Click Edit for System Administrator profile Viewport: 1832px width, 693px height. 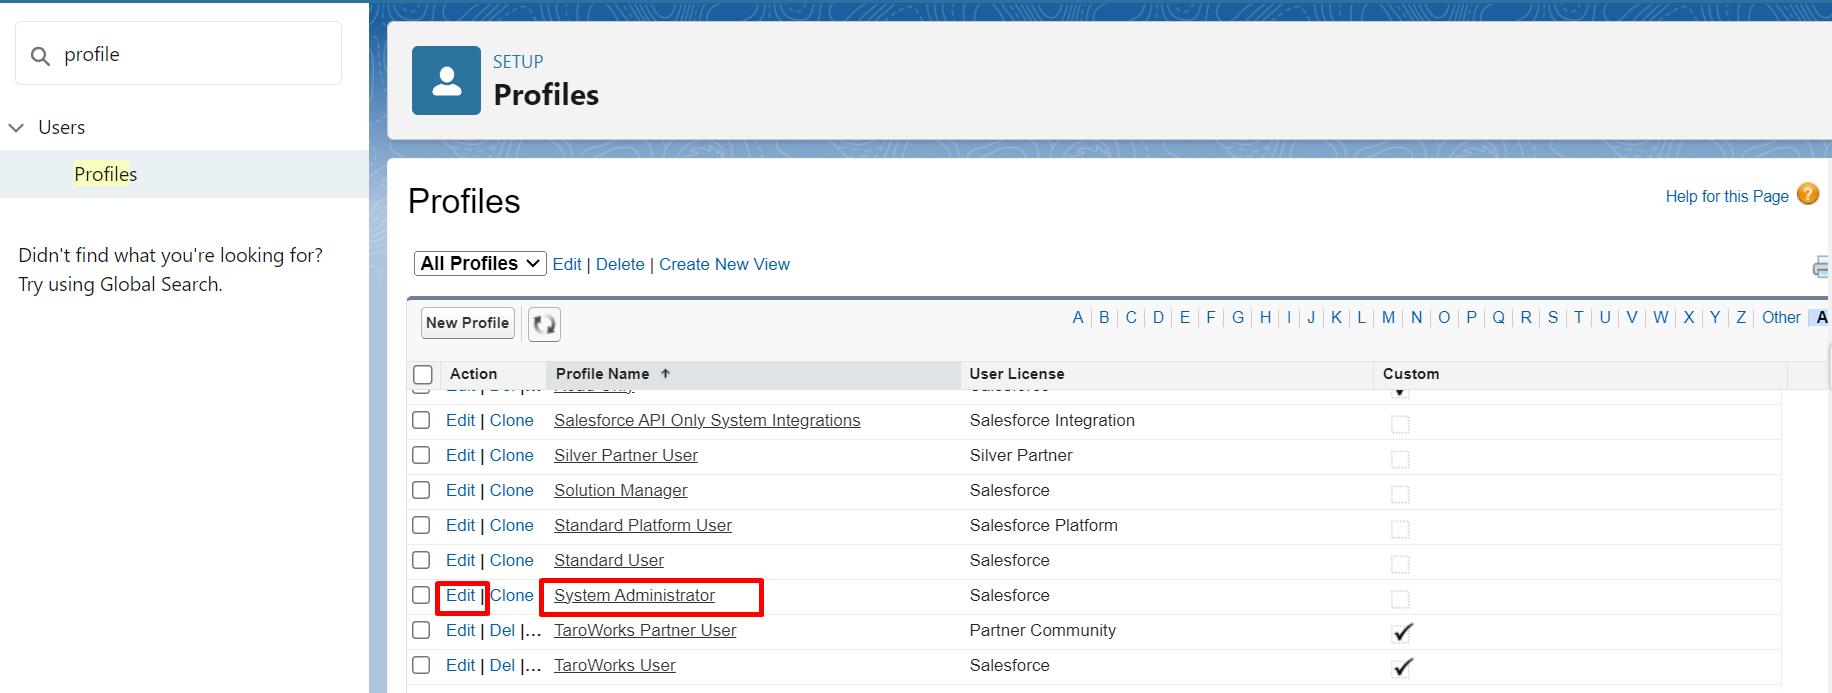tap(460, 596)
